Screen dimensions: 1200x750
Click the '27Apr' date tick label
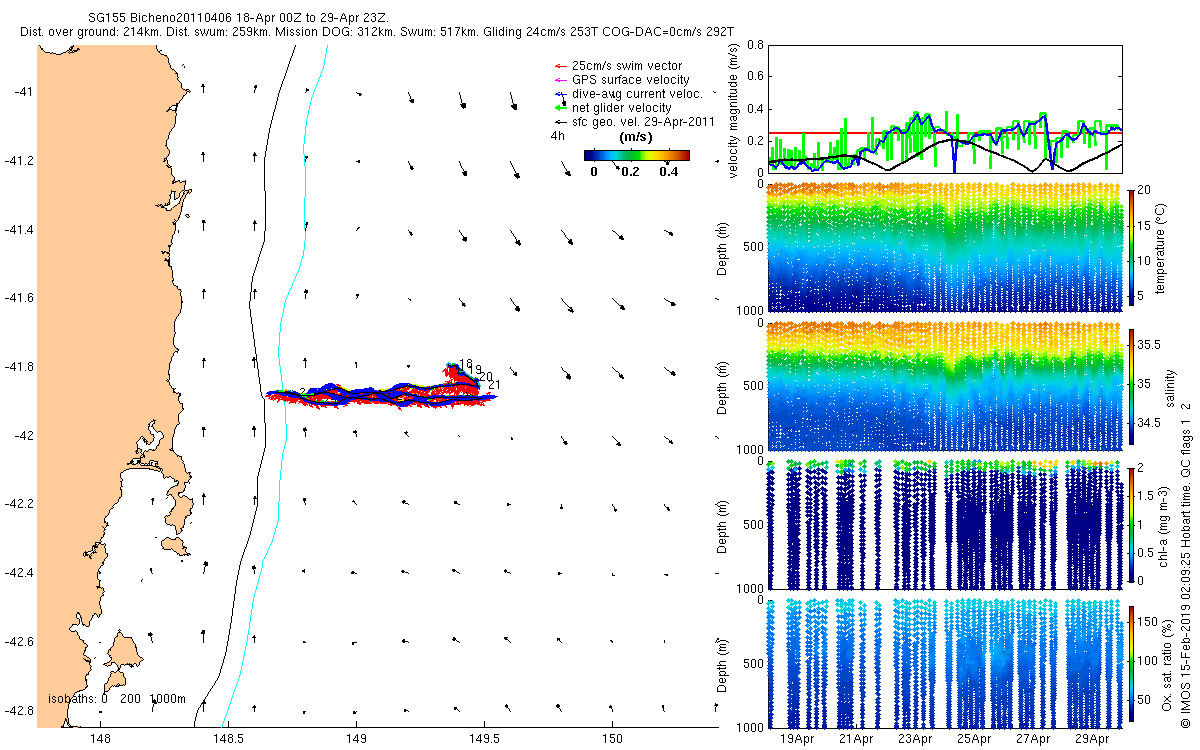[1033, 740]
